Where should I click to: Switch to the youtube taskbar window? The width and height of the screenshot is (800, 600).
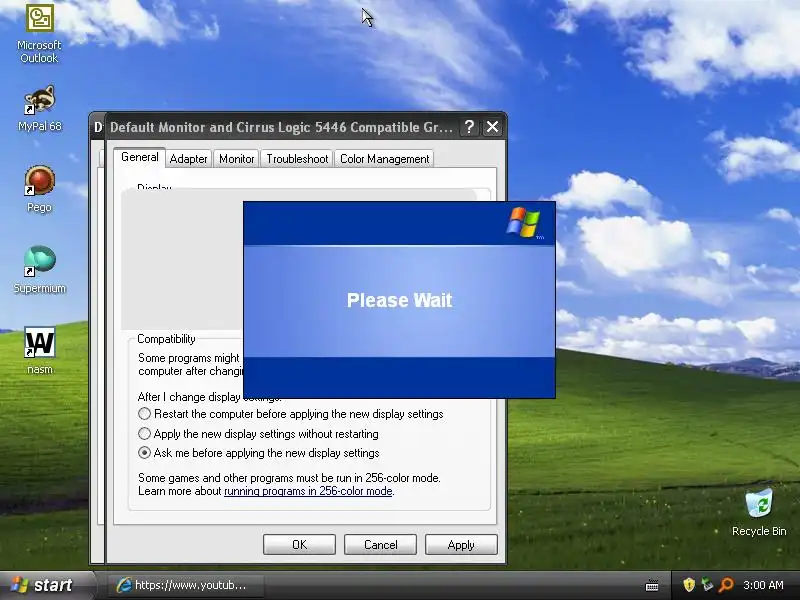pyautogui.click(x=185, y=585)
